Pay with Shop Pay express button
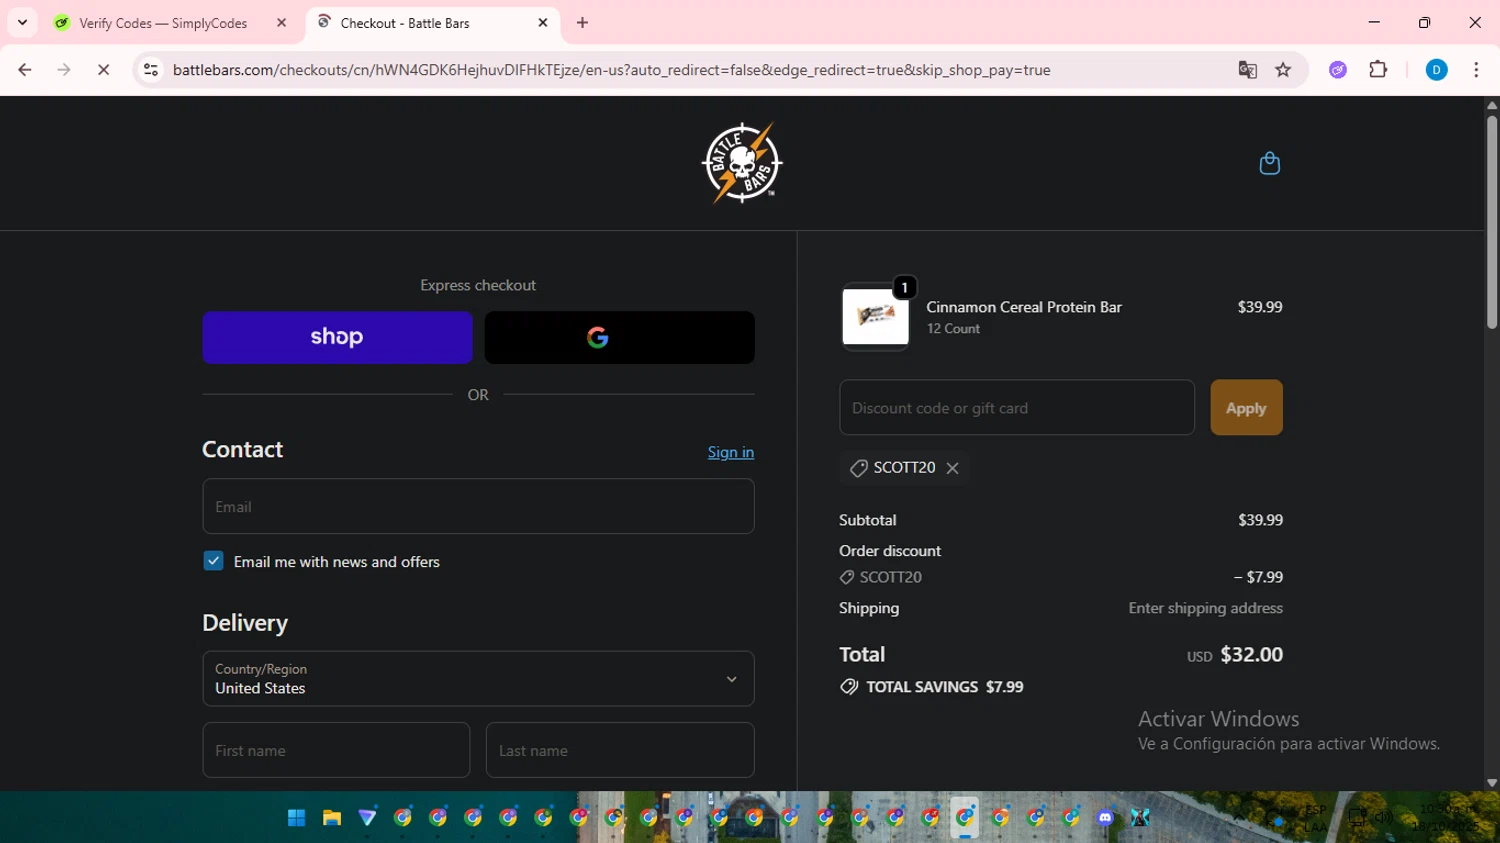1500x843 pixels. [x=337, y=337]
